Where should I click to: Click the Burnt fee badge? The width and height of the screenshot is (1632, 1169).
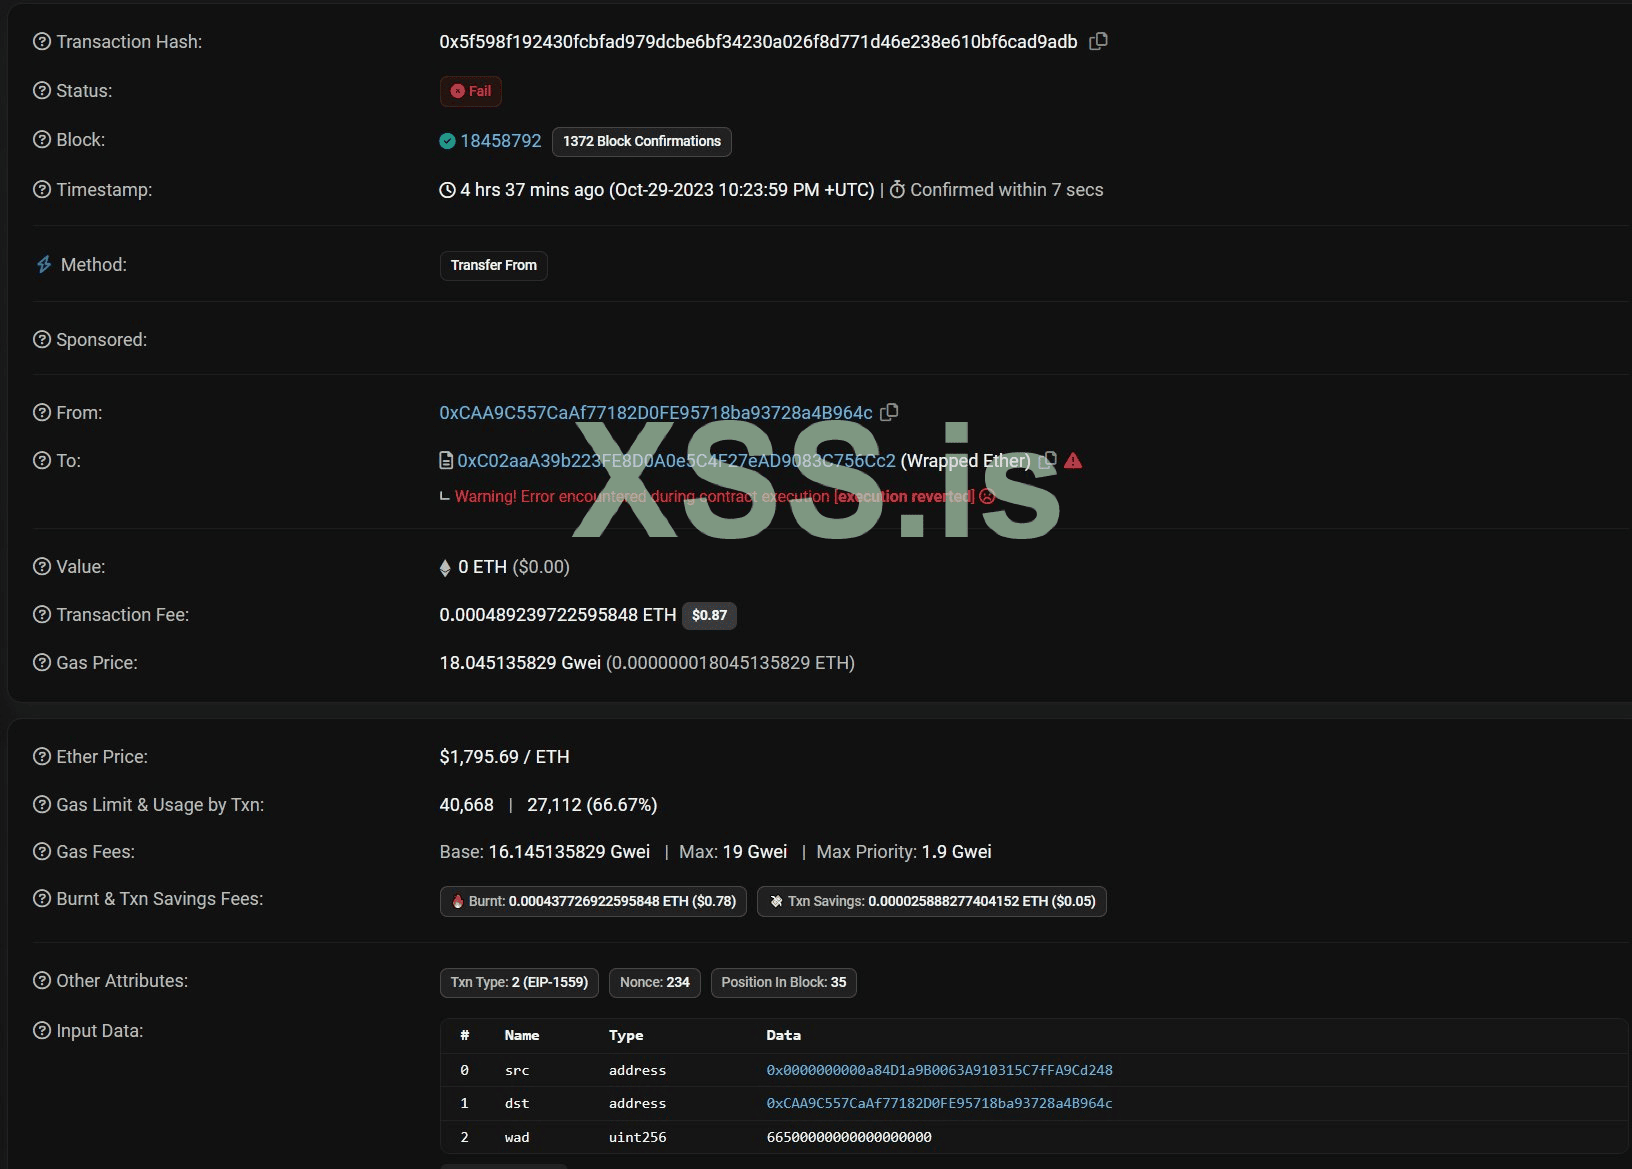593,901
